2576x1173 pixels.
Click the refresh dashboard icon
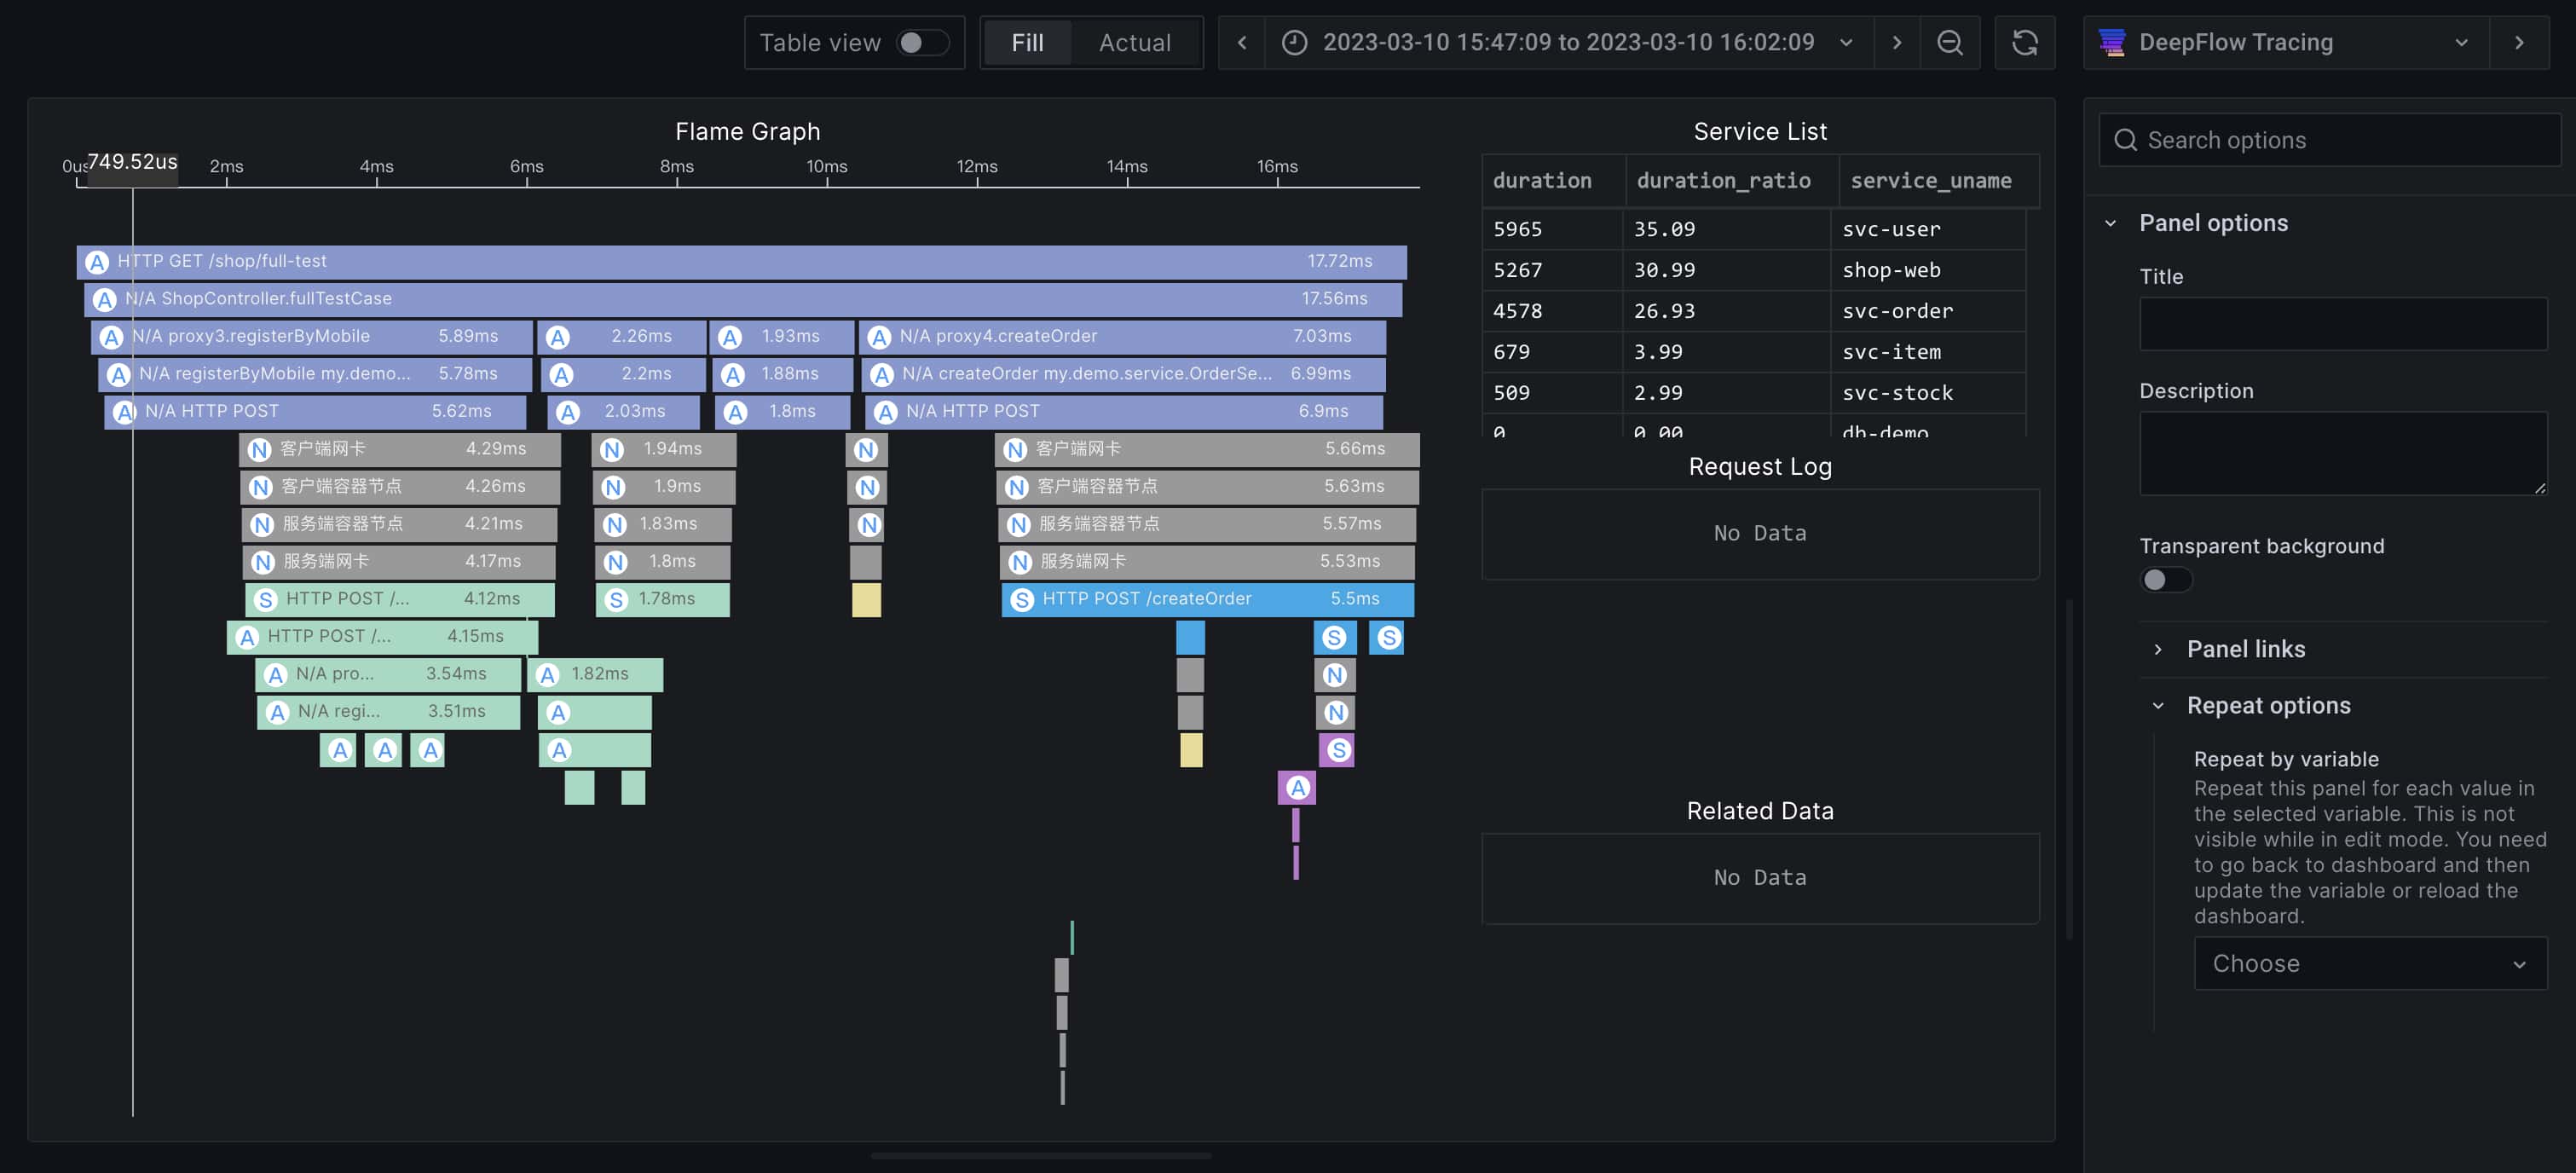(2024, 42)
